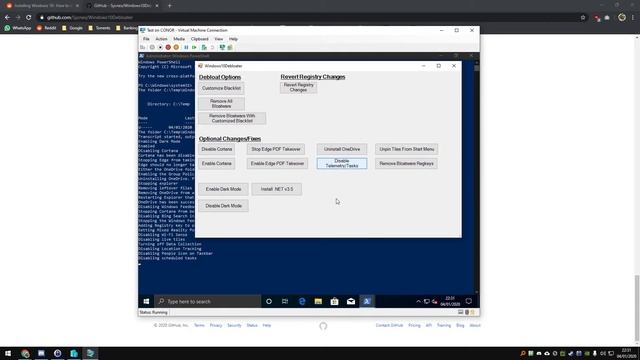The image size is (640, 360).
Task: Click the grey Start VM toolbar icon
Action: (x=152, y=47)
